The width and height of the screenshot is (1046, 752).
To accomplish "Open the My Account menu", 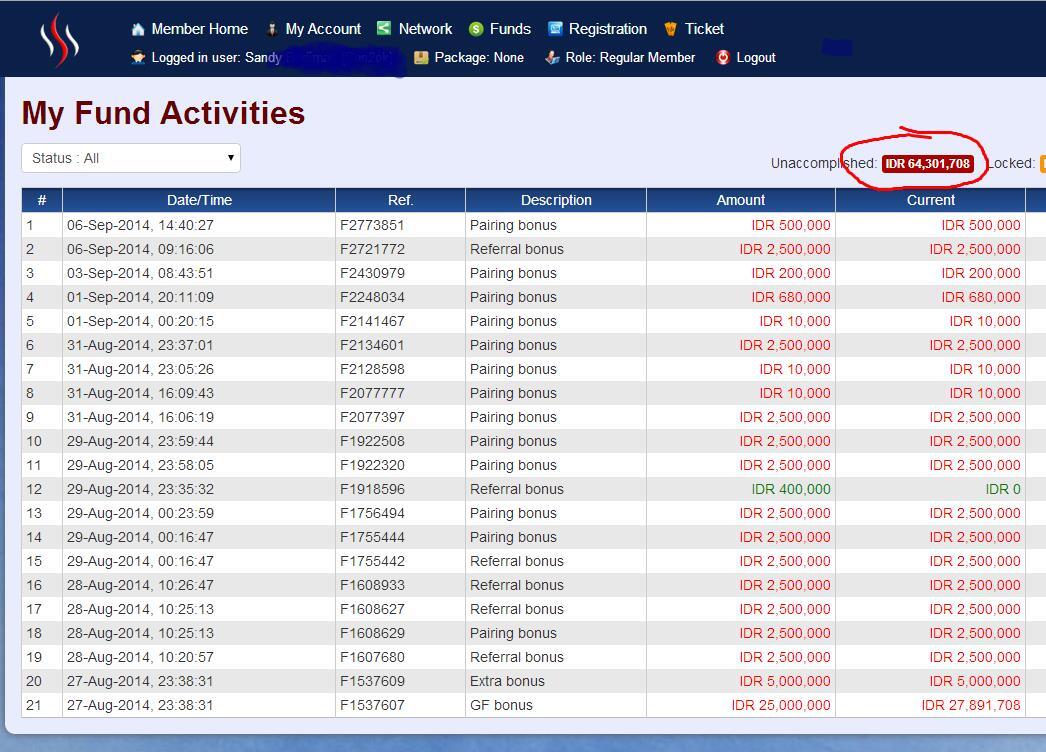I will [323, 29].
